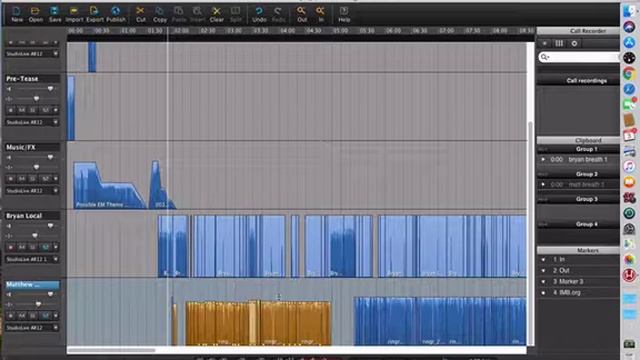The image size is (640, 360).
Task: Click the Copy toolbar icon
Action: click(160, 11)
